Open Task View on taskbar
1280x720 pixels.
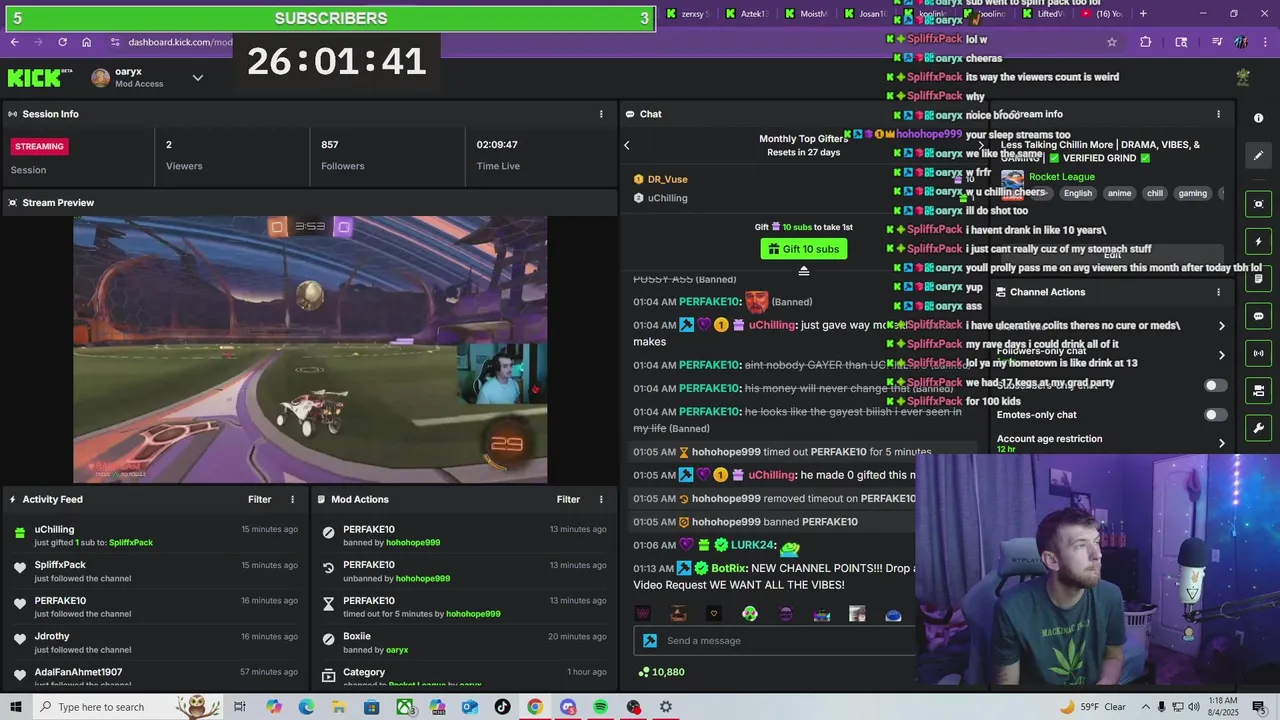click(240, 707)
